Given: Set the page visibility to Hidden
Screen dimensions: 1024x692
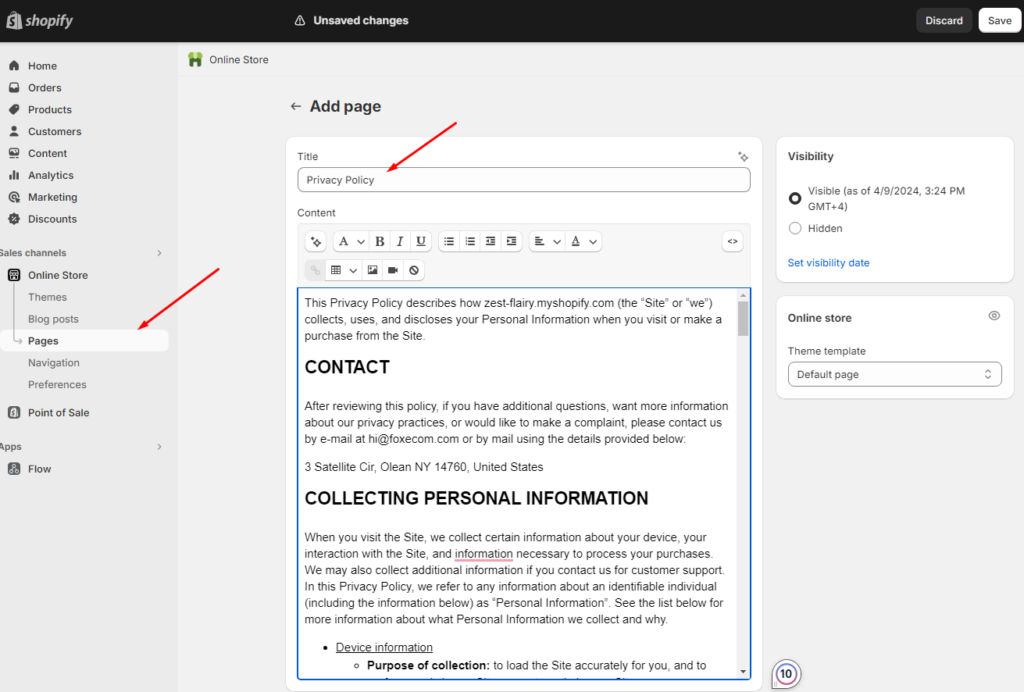Looking at the screenshot, I should pos(795,228).
